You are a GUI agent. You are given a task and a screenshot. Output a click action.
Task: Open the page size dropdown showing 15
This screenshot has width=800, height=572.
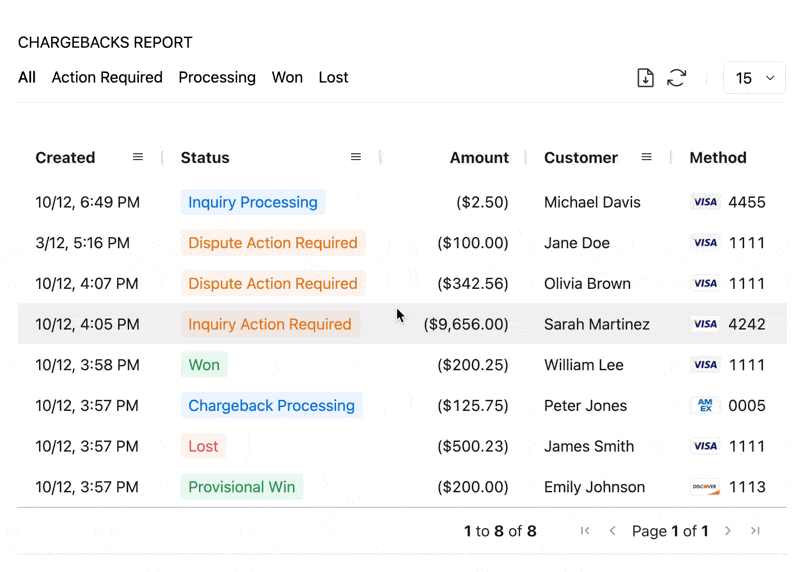(754, 78)
